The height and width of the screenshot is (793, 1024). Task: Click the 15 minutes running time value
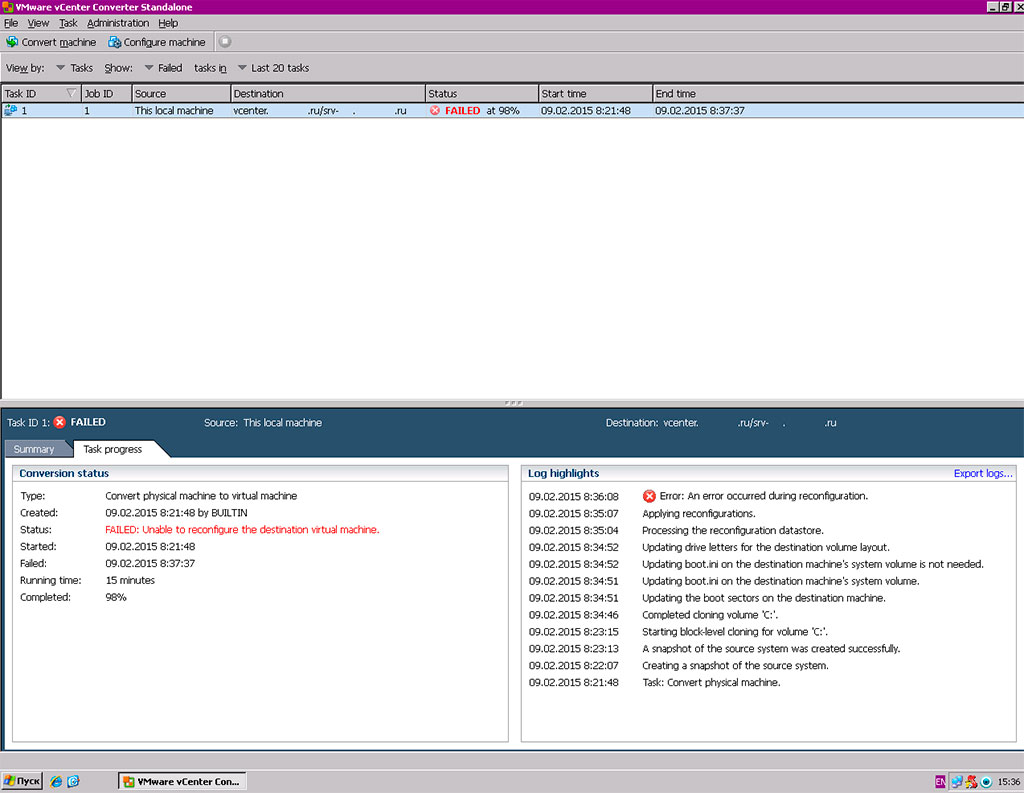click(x=130, y=580)
